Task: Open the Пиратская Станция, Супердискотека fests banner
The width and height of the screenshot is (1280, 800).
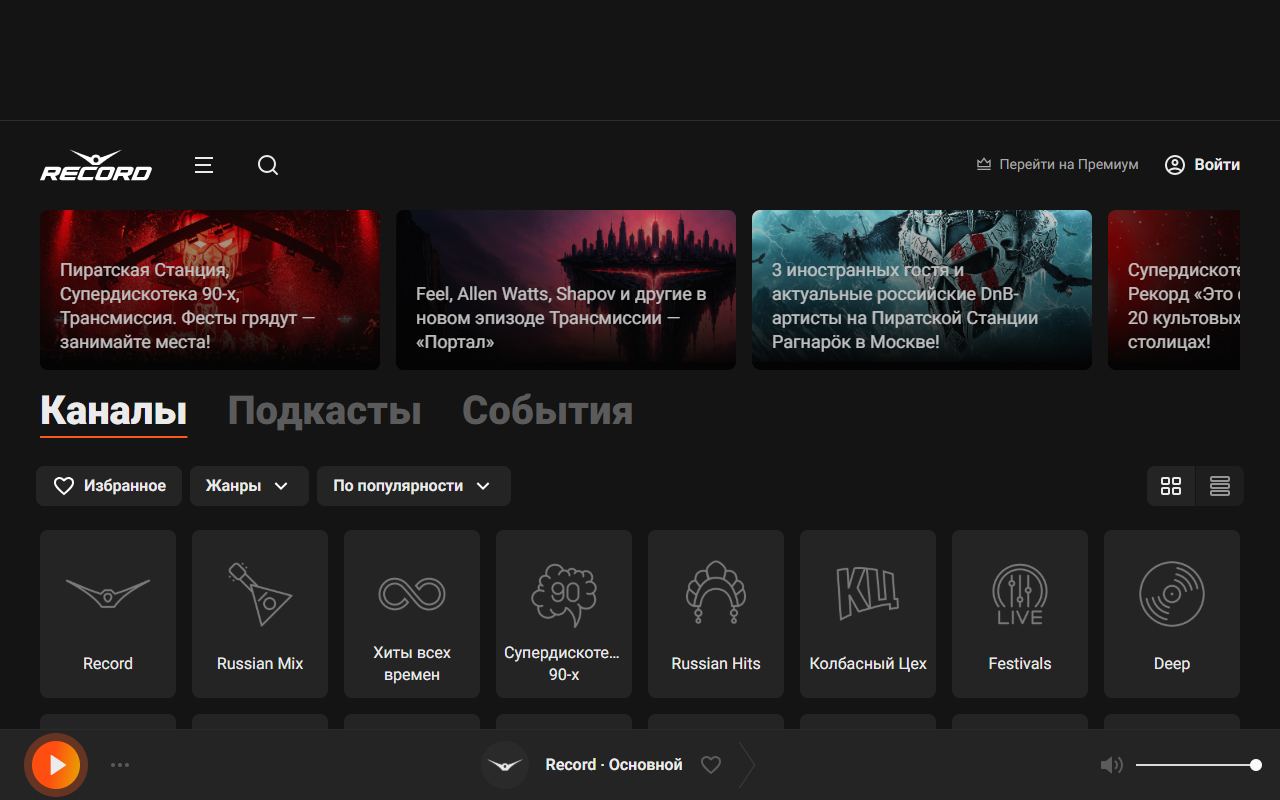Action: point(210,290)
